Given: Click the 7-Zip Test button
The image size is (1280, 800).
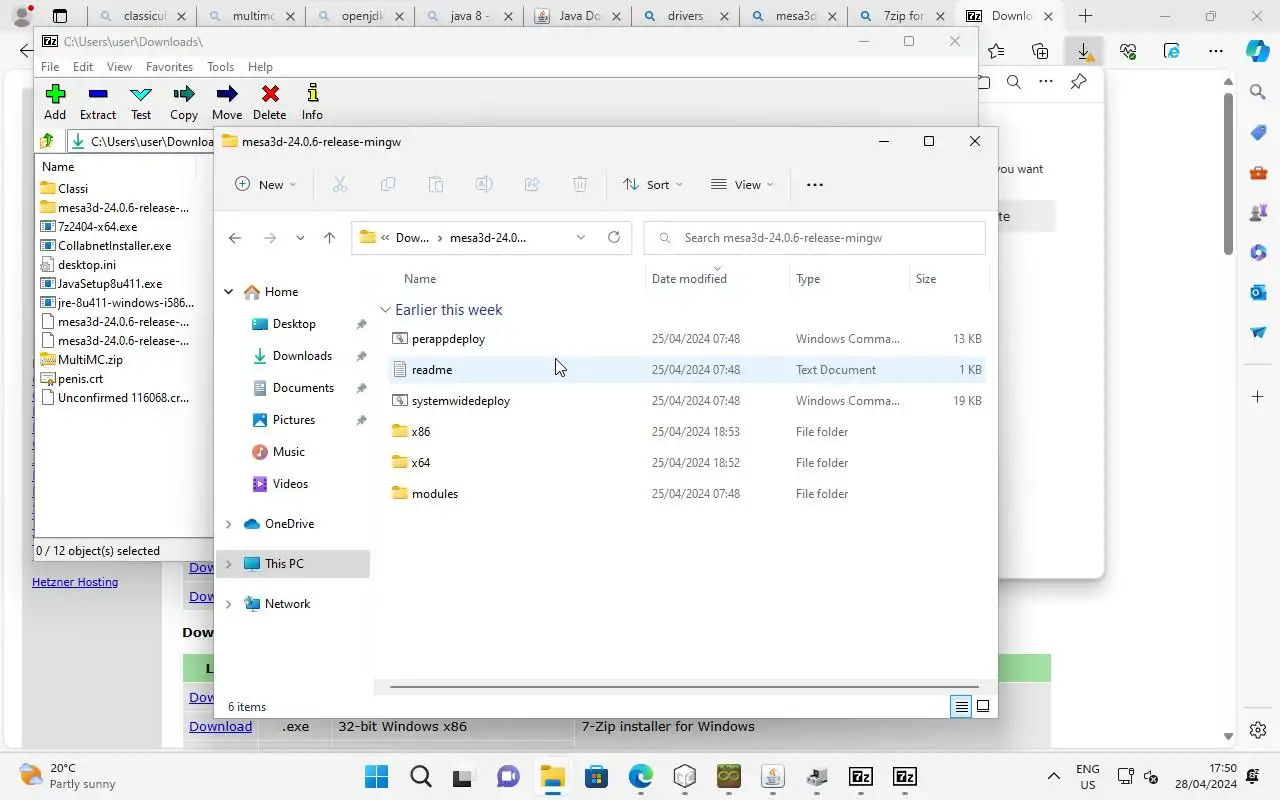Looking at the screenshot, I should 141,102.
